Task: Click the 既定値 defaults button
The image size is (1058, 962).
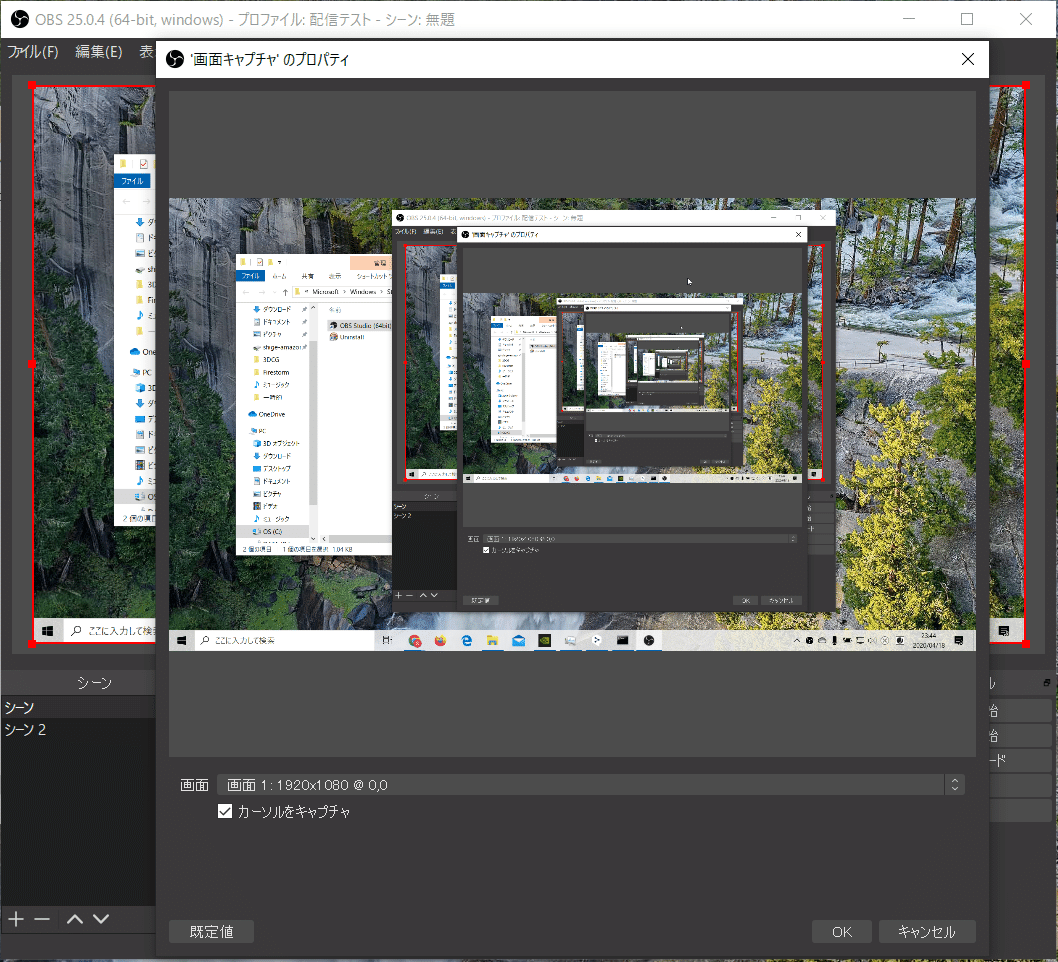Action: coord(211,932)
